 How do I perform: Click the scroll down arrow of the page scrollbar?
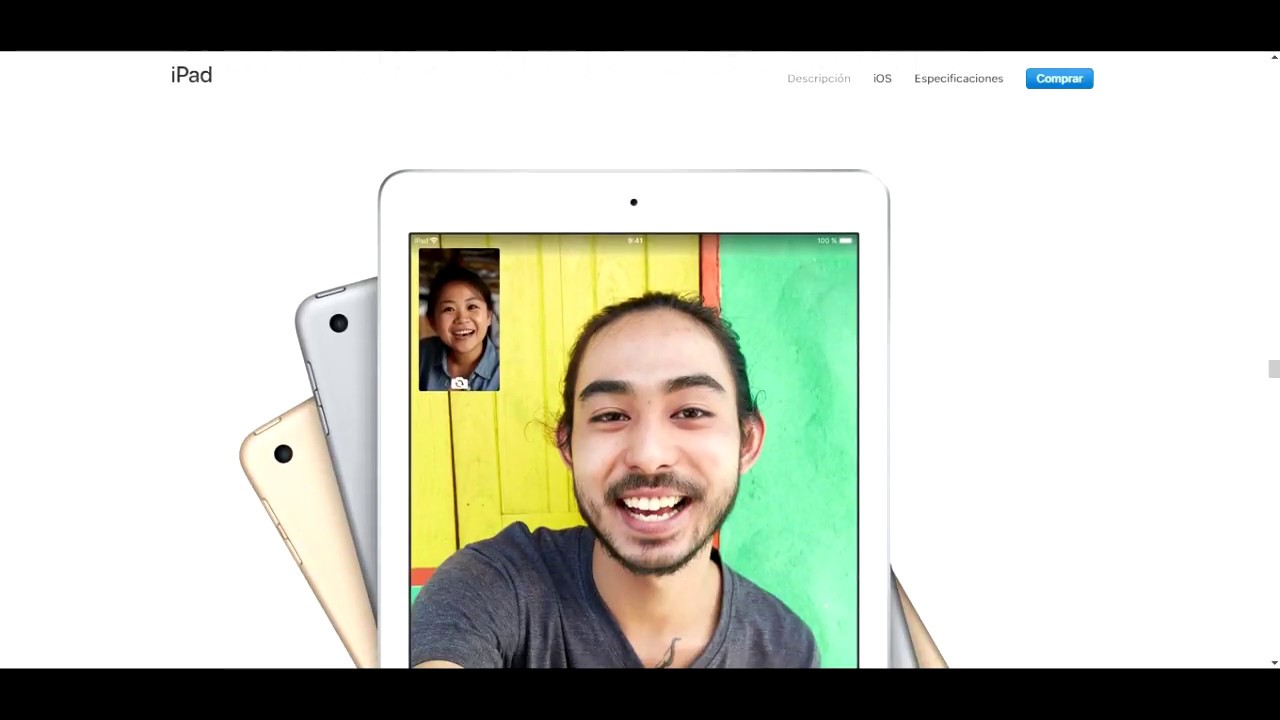[1274, 662]
